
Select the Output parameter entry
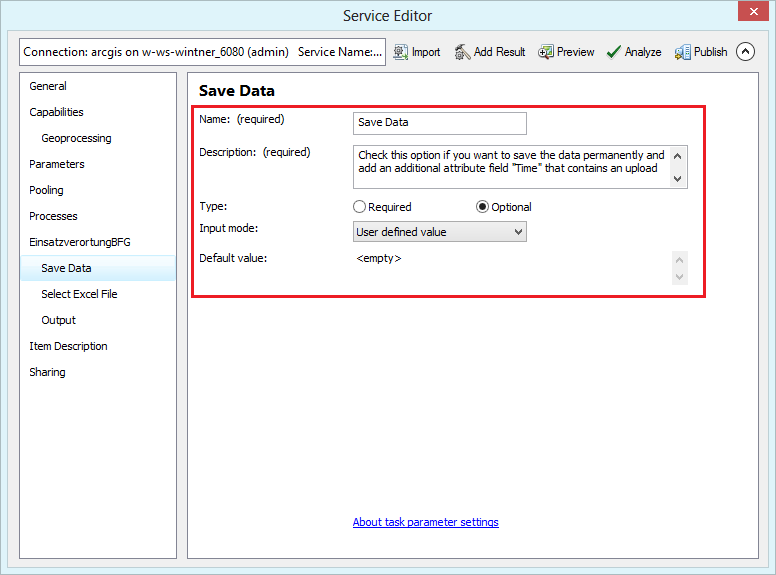pos(59,320)
